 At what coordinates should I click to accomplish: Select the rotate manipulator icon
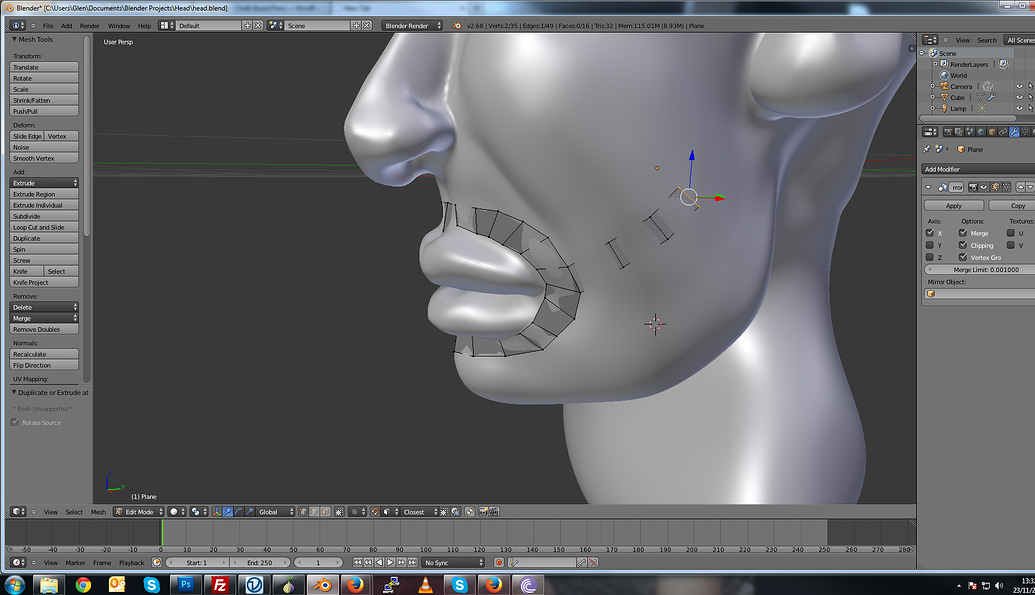pyautogui.click(x=239, y=512)
